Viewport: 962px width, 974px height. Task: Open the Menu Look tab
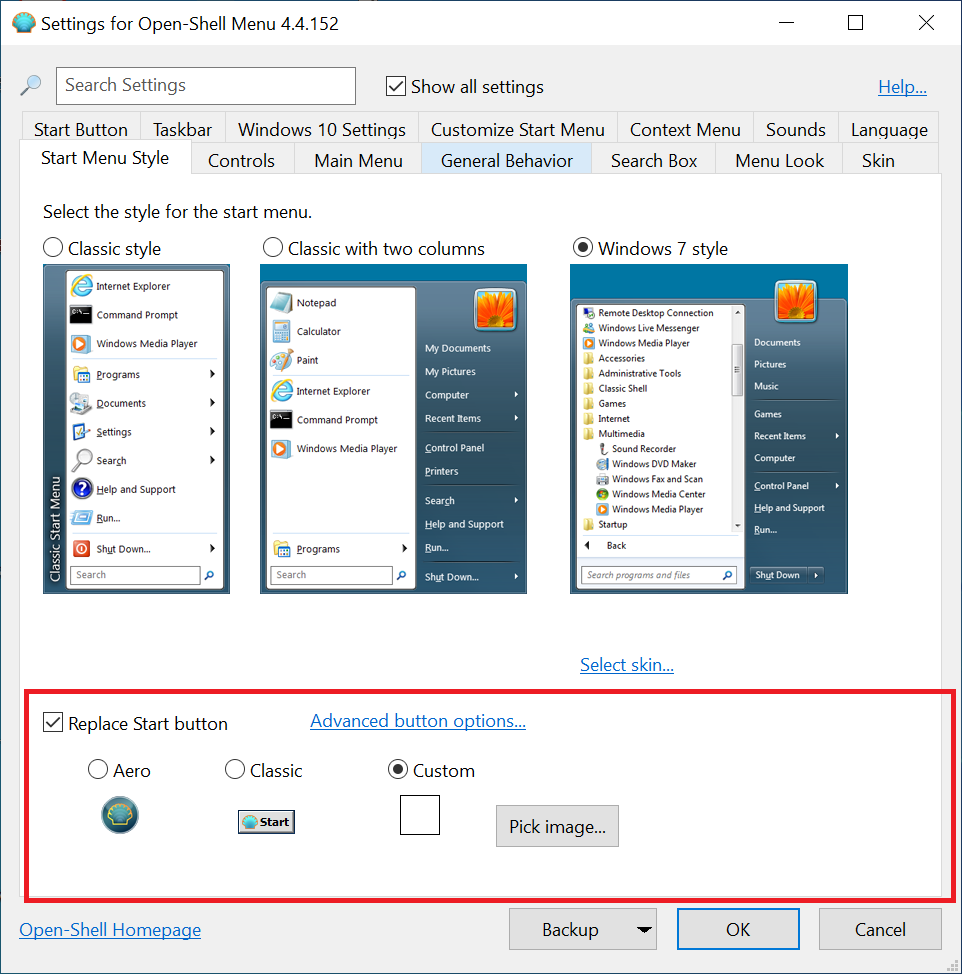point(779,160)
